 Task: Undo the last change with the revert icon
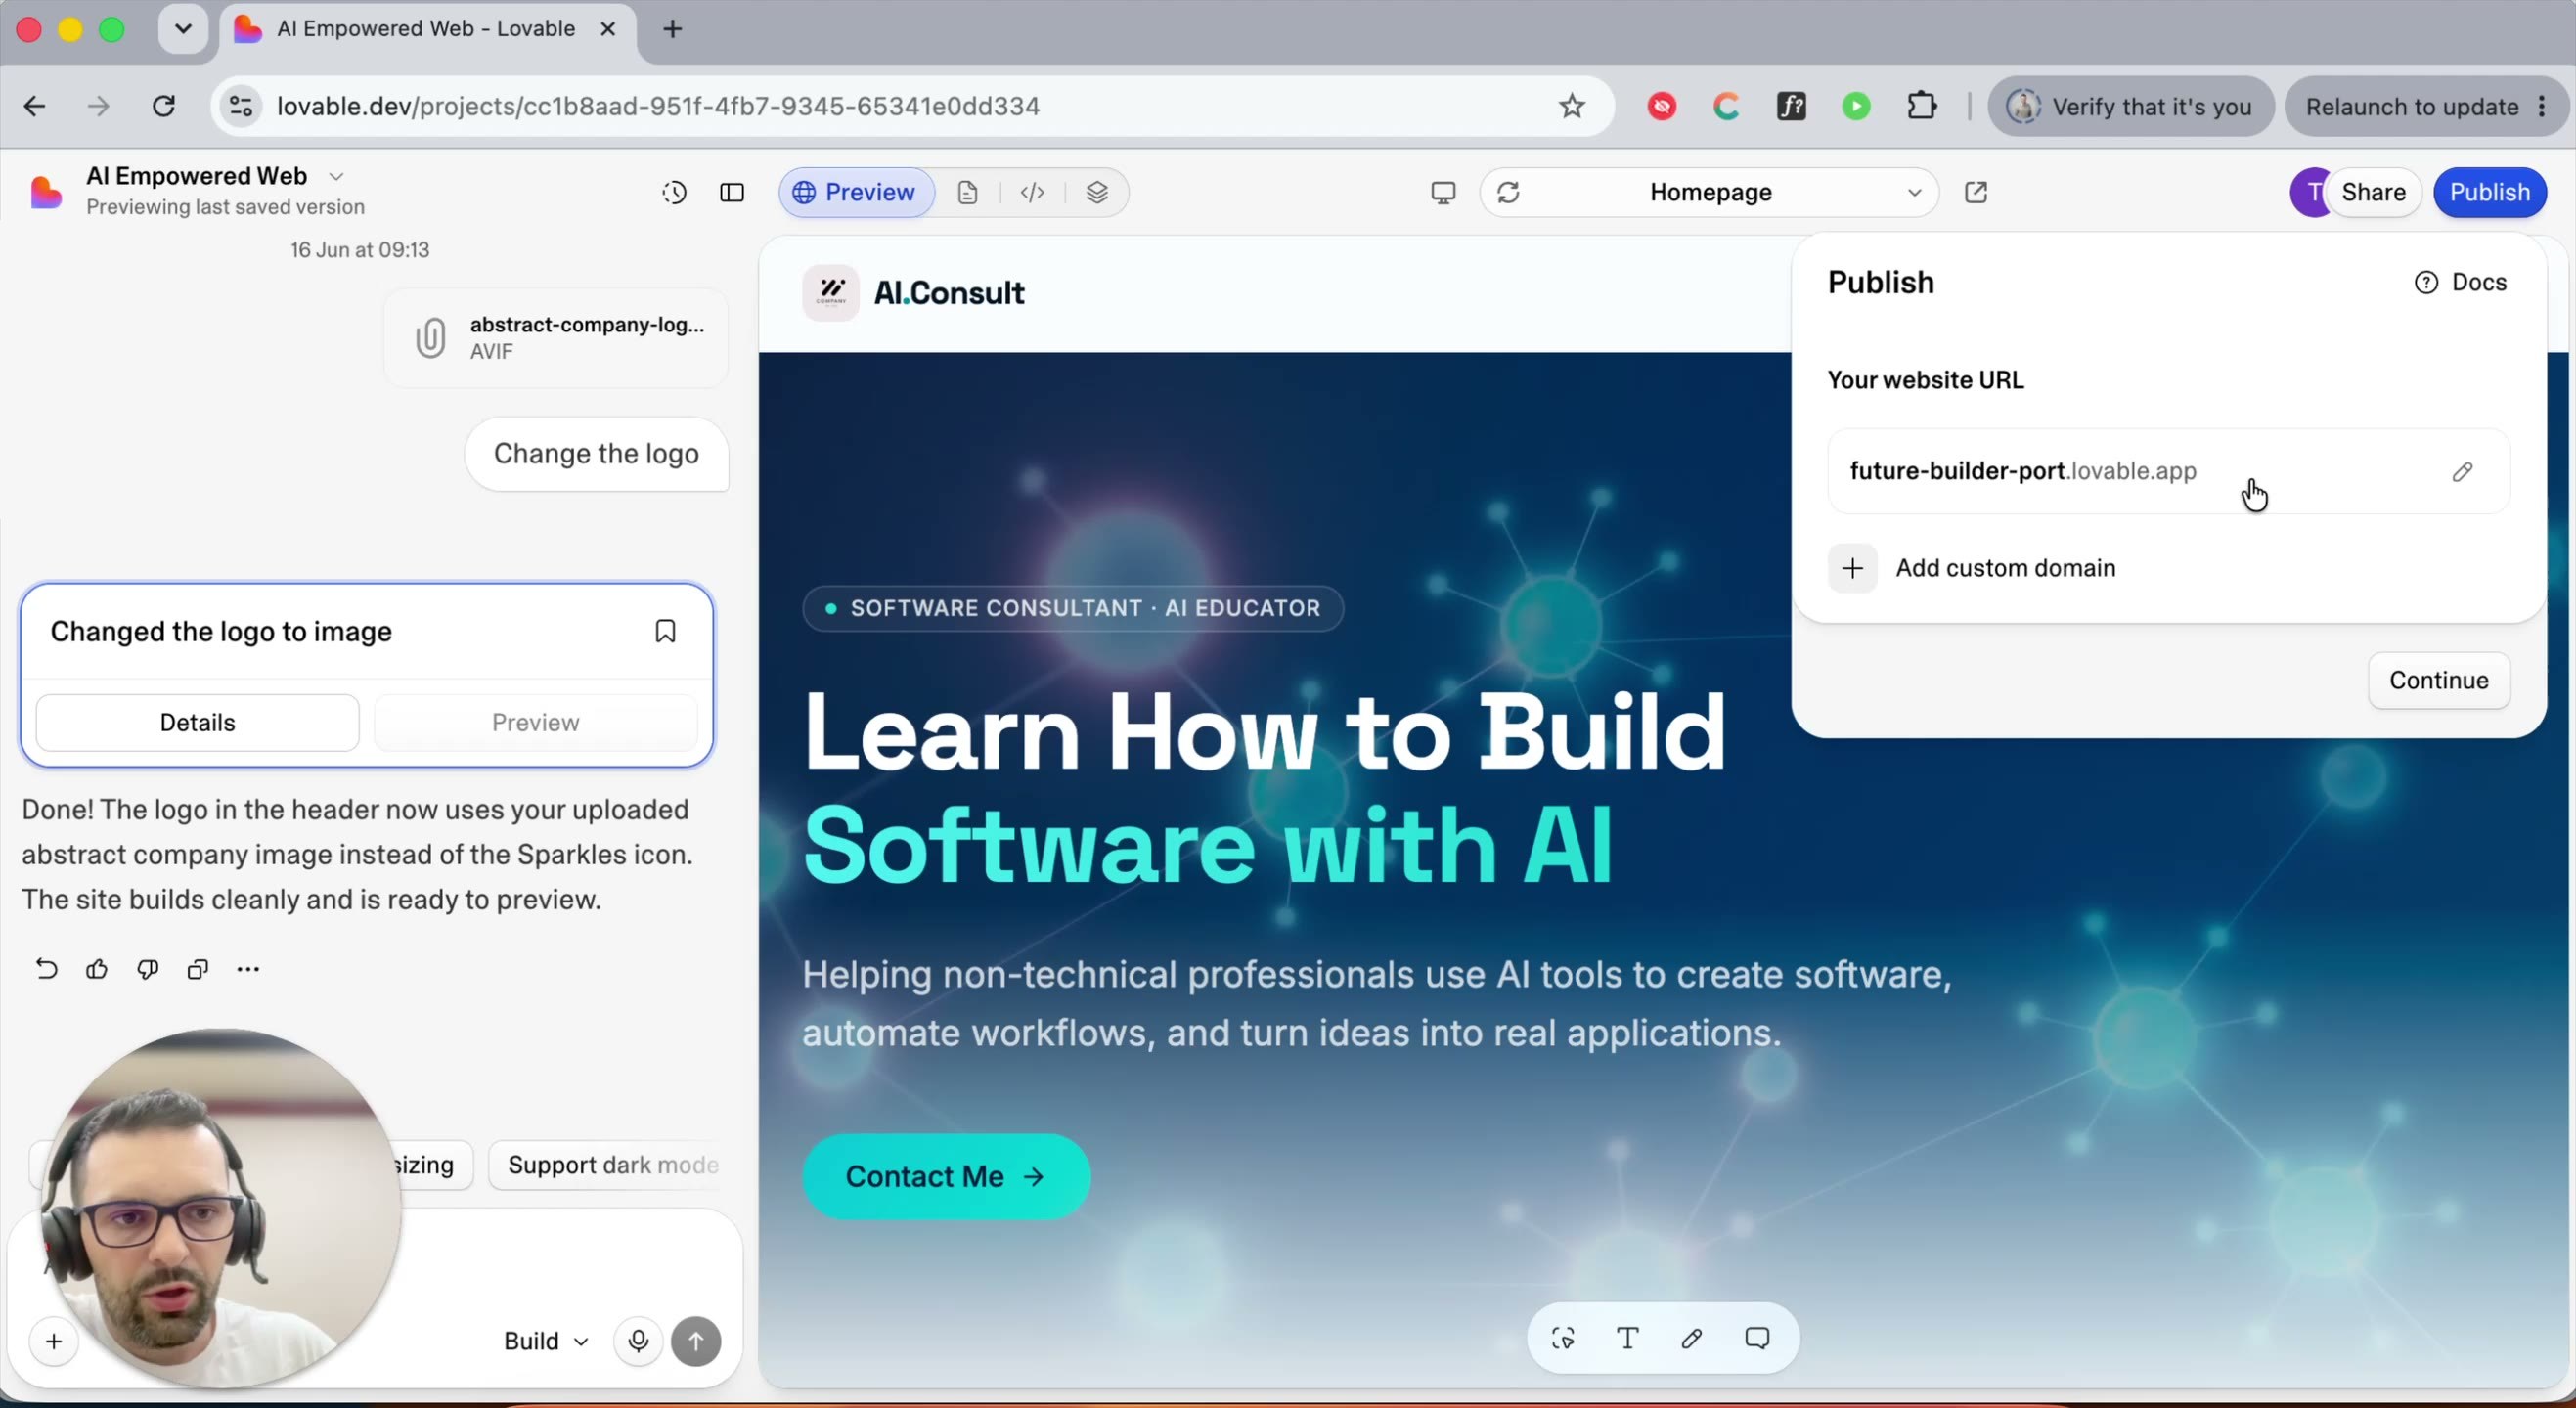[x=46, y=968]
